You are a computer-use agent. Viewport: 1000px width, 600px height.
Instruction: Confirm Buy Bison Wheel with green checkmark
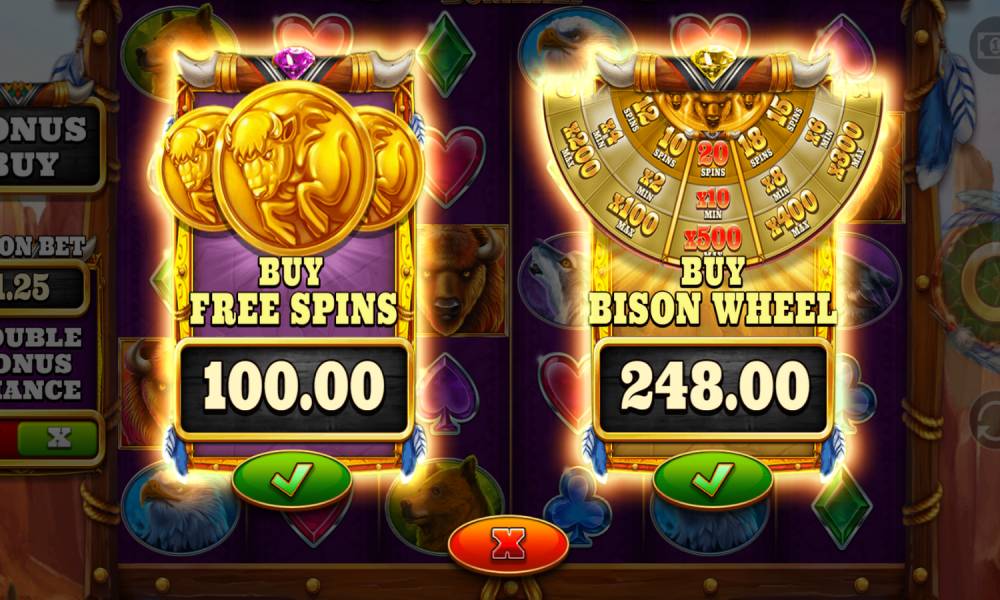click(712, 479)
